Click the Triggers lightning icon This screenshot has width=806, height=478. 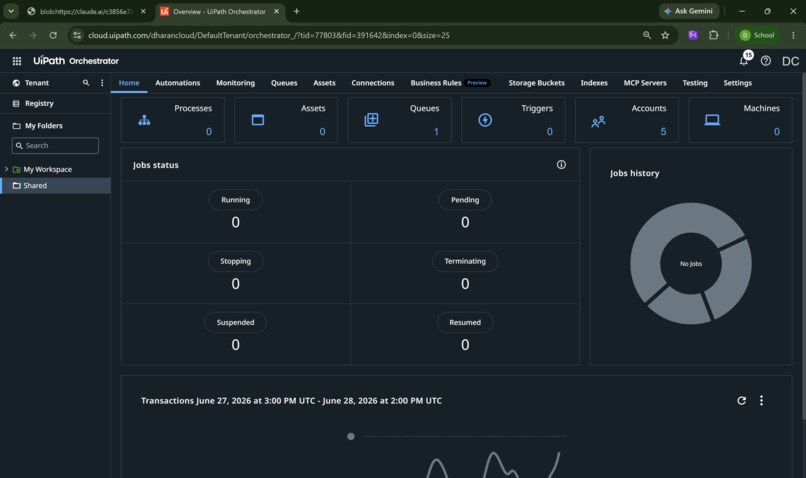tap(485, 120)
